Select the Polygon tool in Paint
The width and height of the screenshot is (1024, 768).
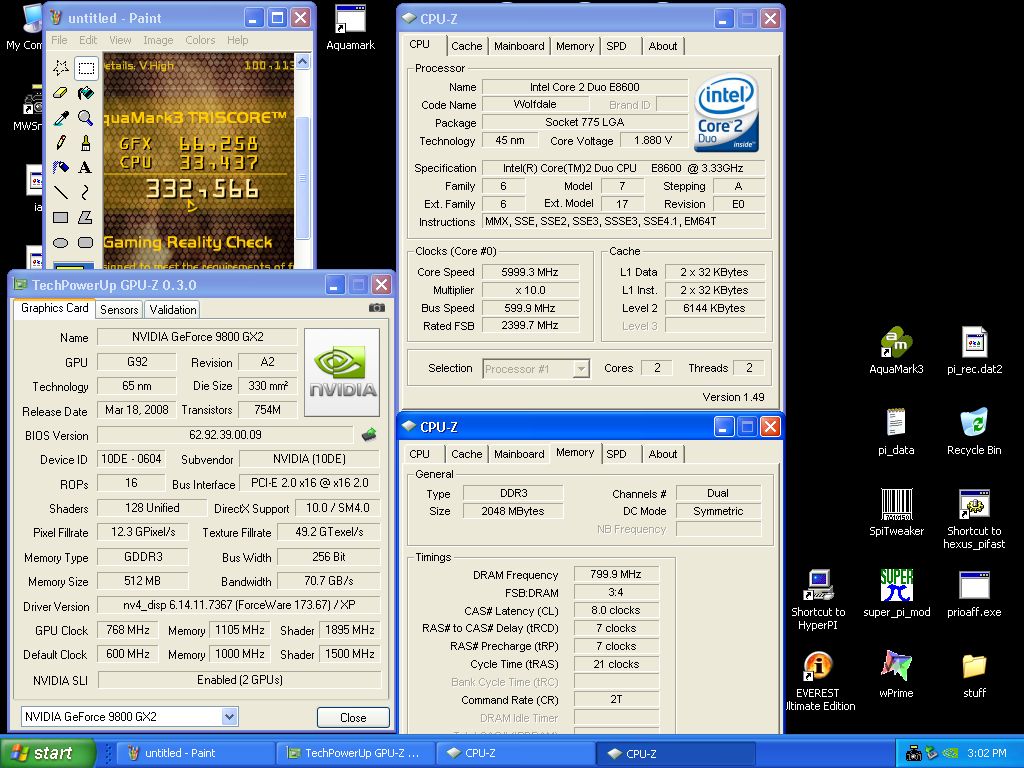(x=86, y=217)
